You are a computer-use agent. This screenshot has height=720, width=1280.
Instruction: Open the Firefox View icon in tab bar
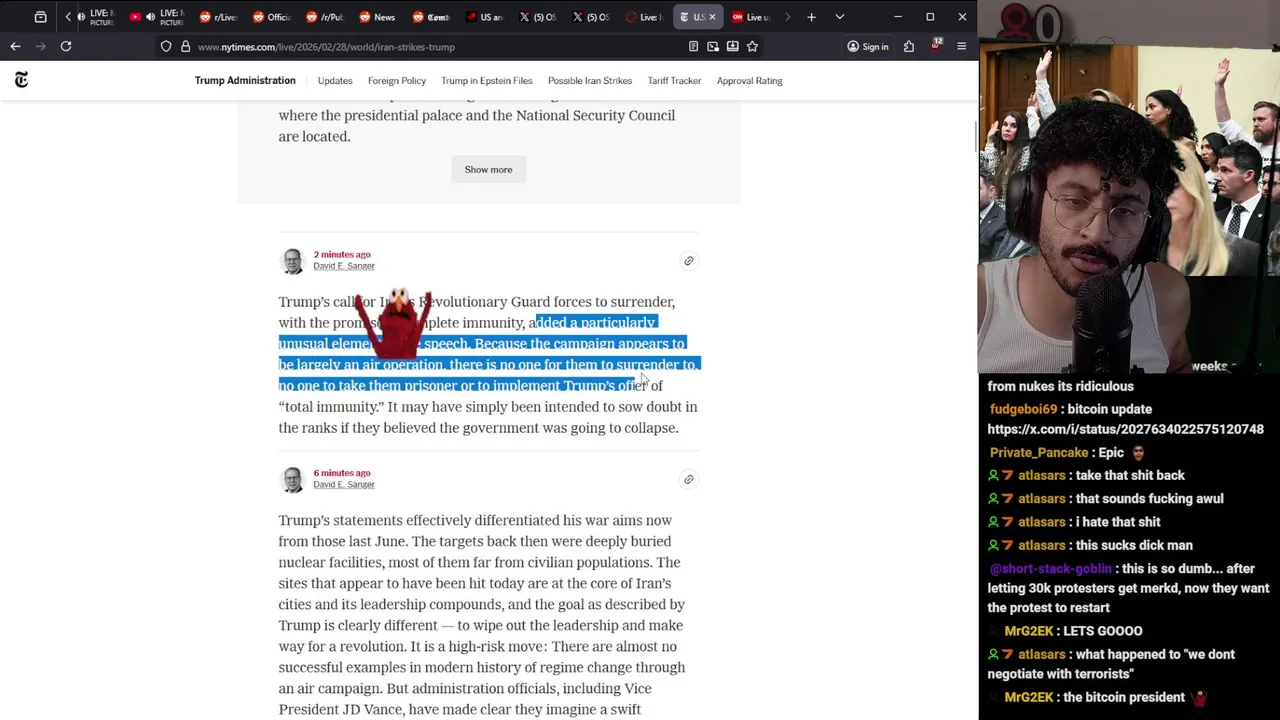click(40, 17)
